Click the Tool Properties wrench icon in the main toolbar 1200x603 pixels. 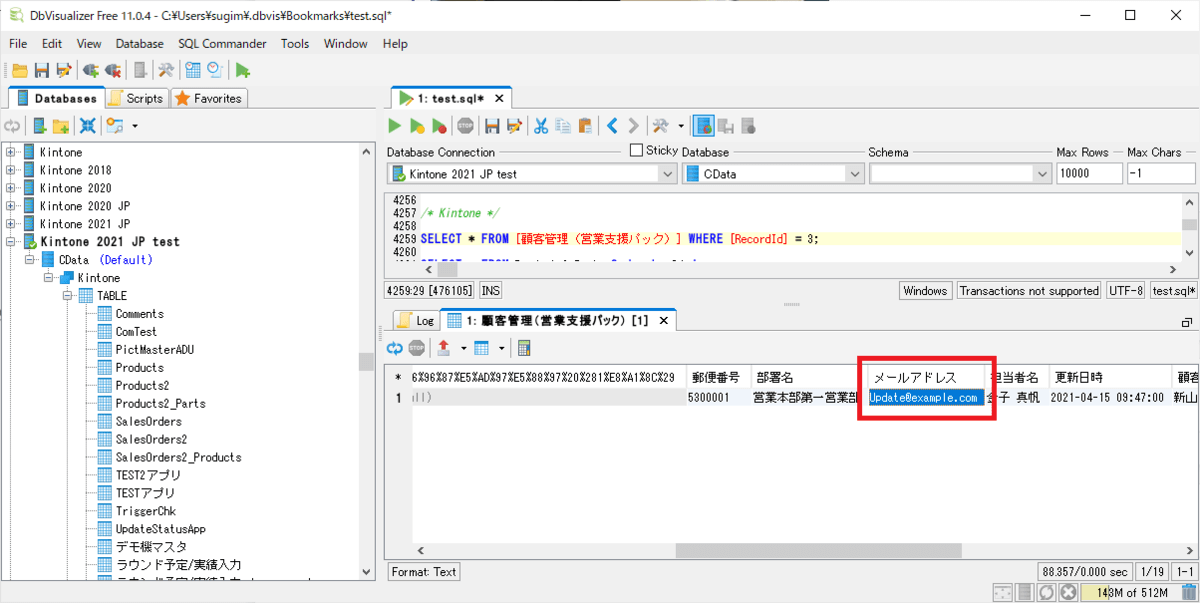point(166,70)
